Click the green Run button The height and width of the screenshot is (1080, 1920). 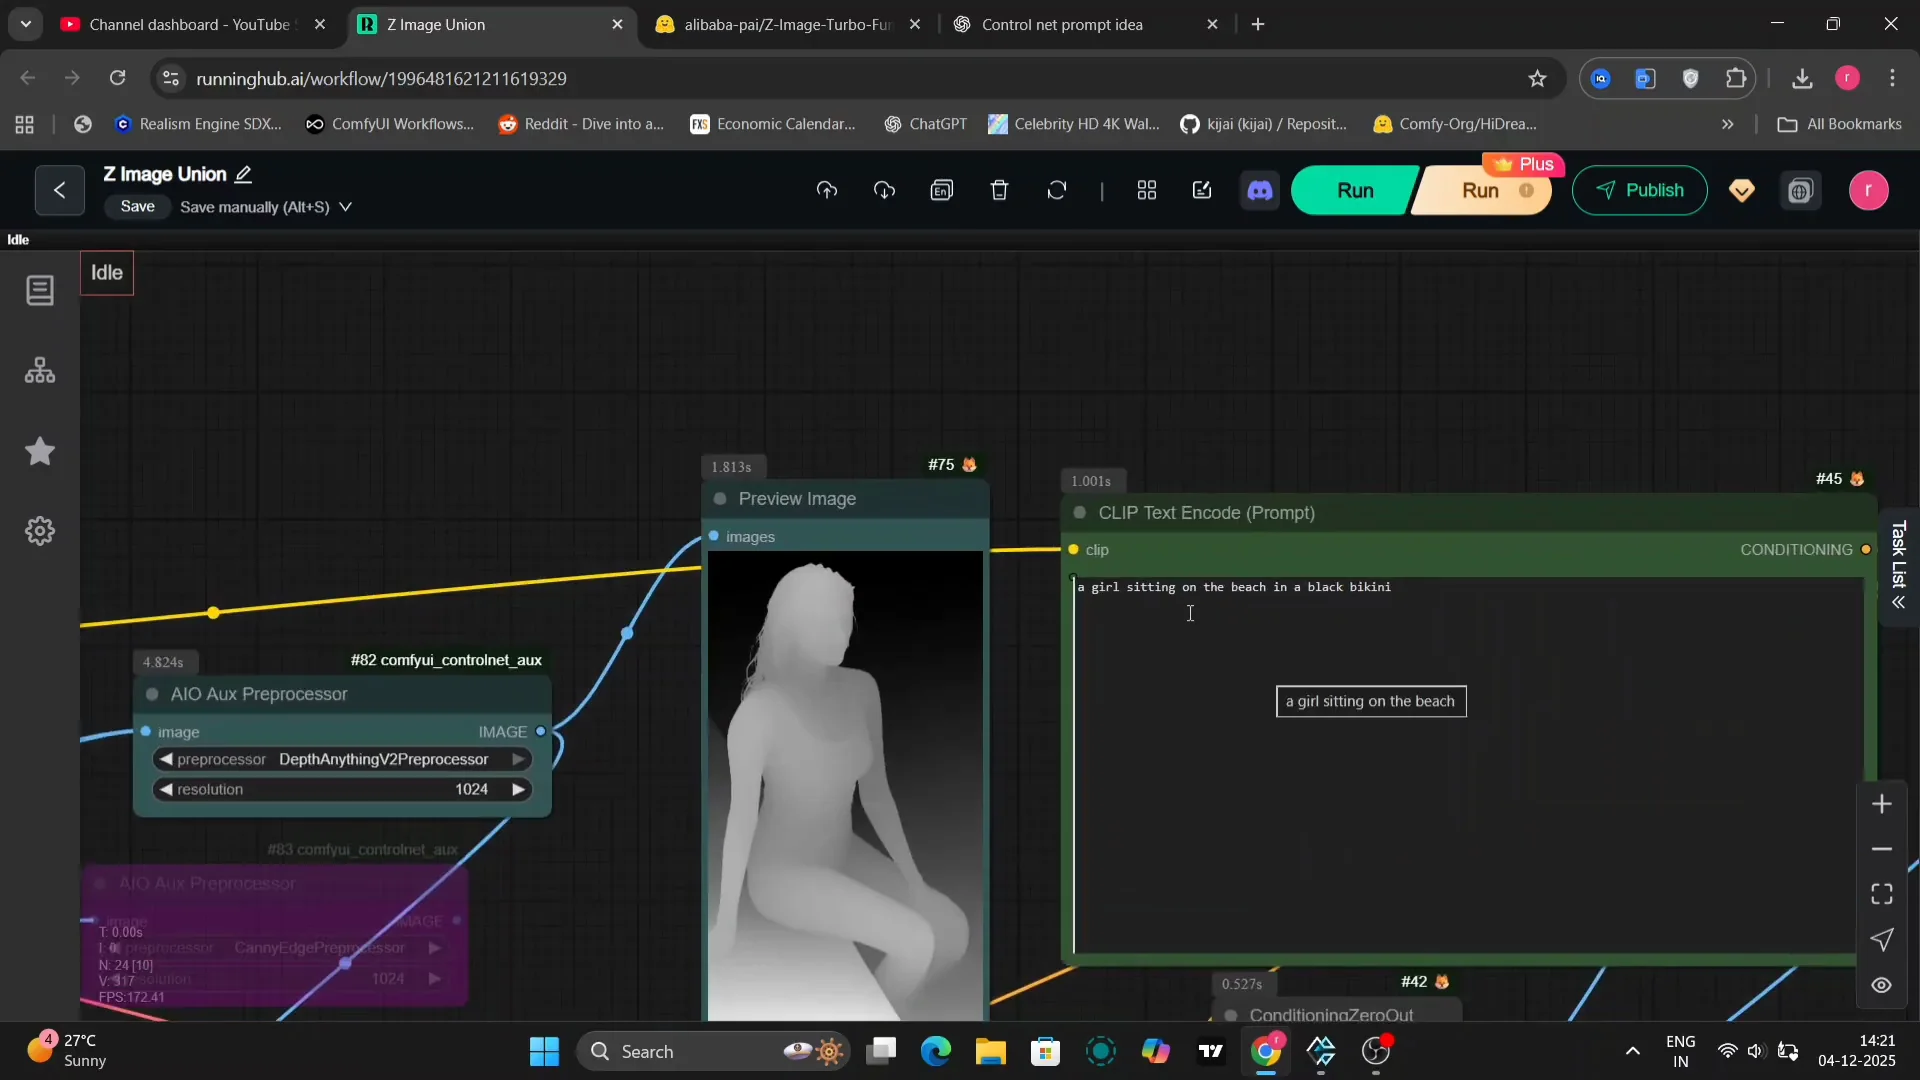pyautogui.click(x=1354, y=190)
